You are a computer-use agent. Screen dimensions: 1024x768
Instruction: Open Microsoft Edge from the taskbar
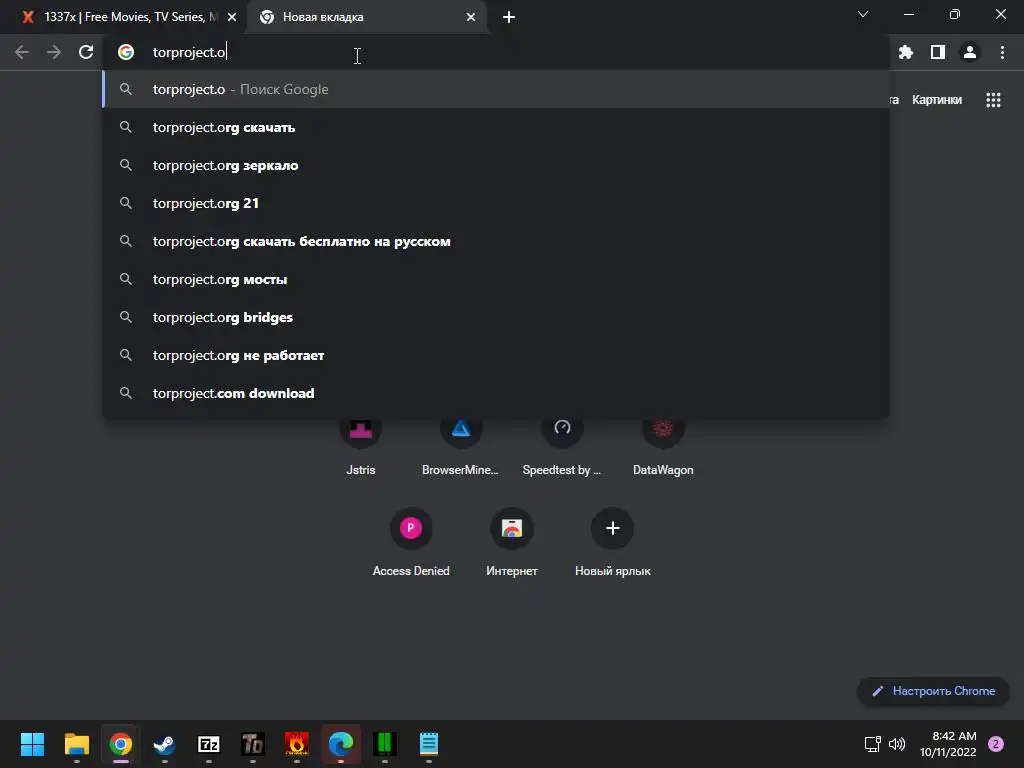tap(341, 744)
